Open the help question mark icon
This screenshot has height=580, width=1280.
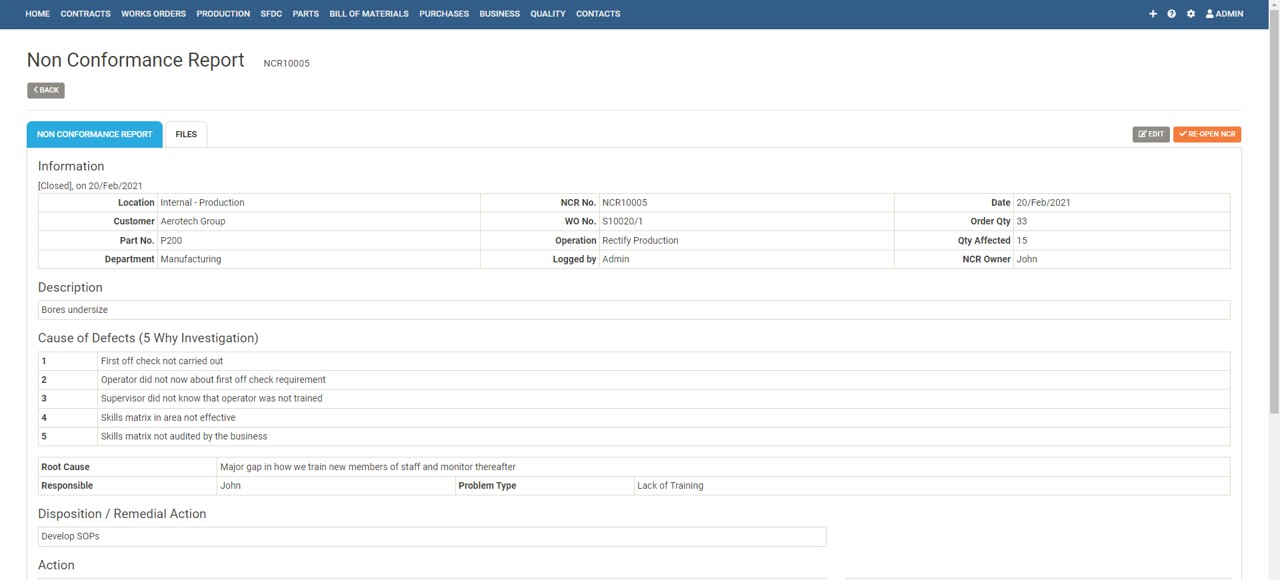1171,13
